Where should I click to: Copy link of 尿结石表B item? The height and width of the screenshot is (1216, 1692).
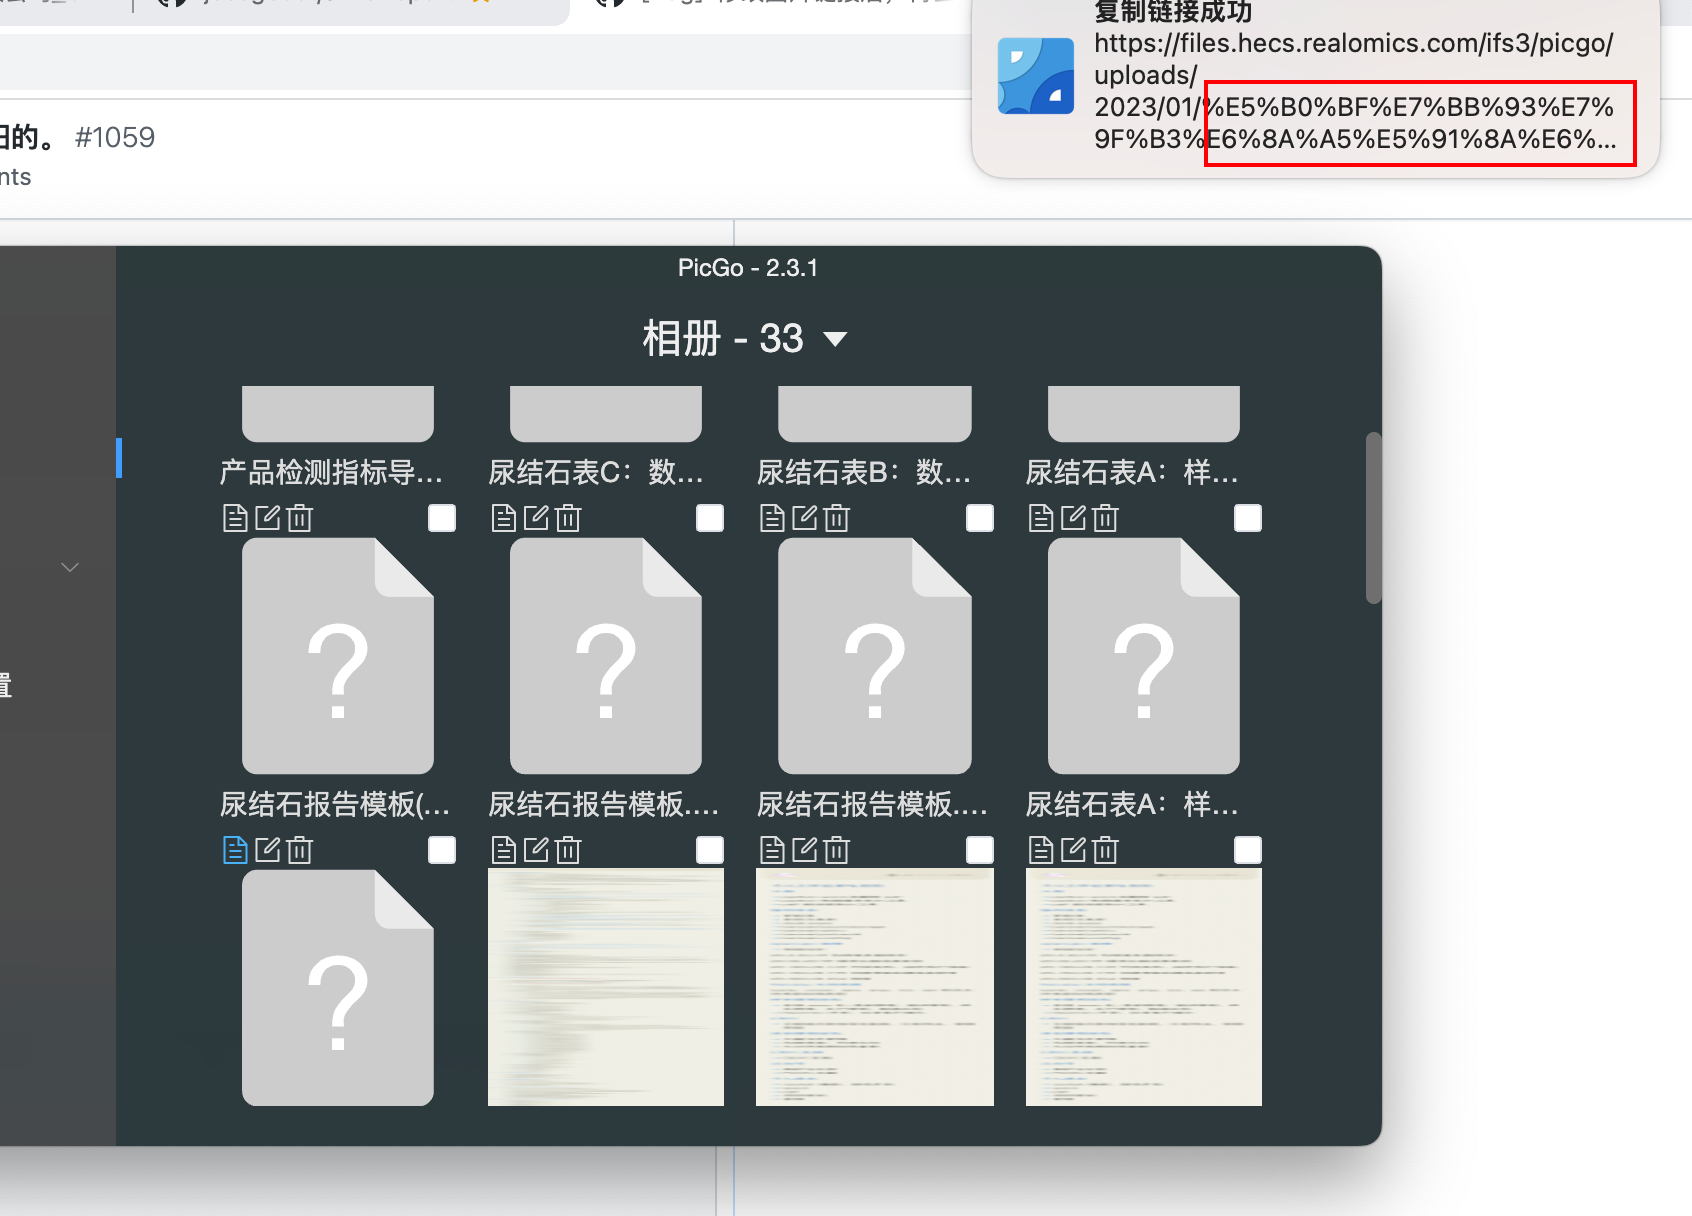click(x=772, y=518)
